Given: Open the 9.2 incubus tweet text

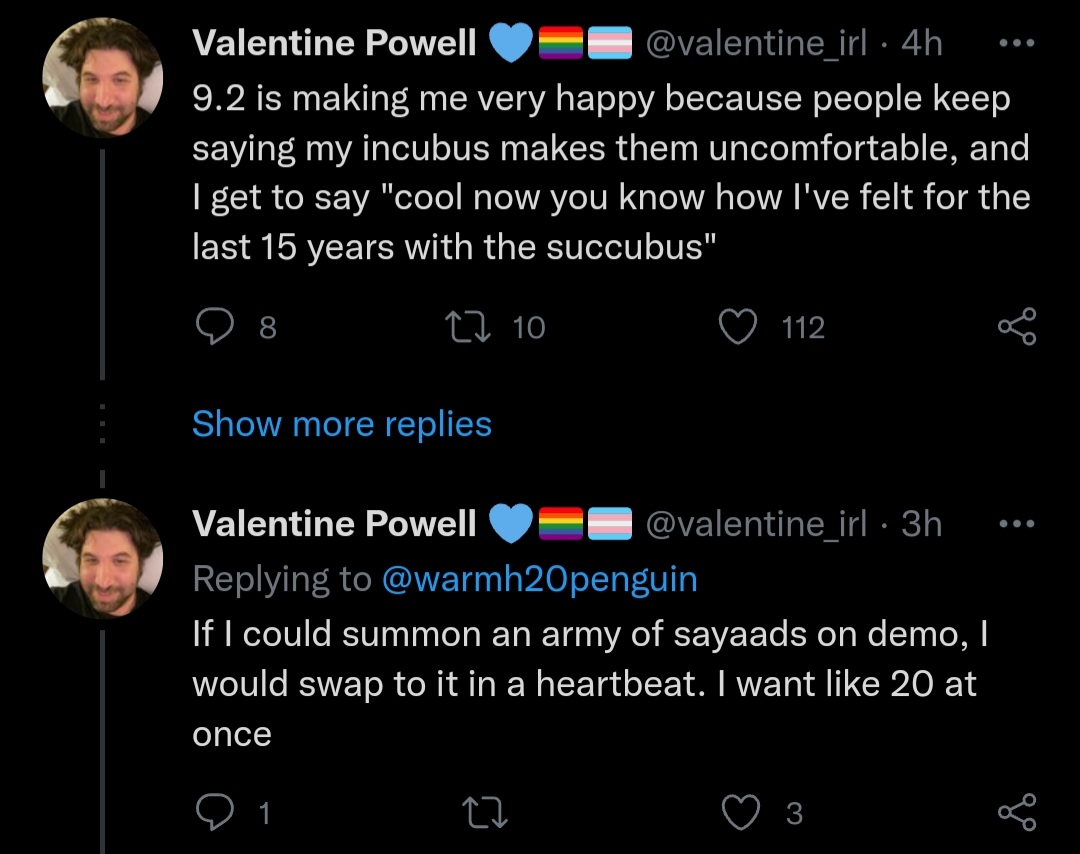Looking at the screenshot, I should click(x=611, y=172).
